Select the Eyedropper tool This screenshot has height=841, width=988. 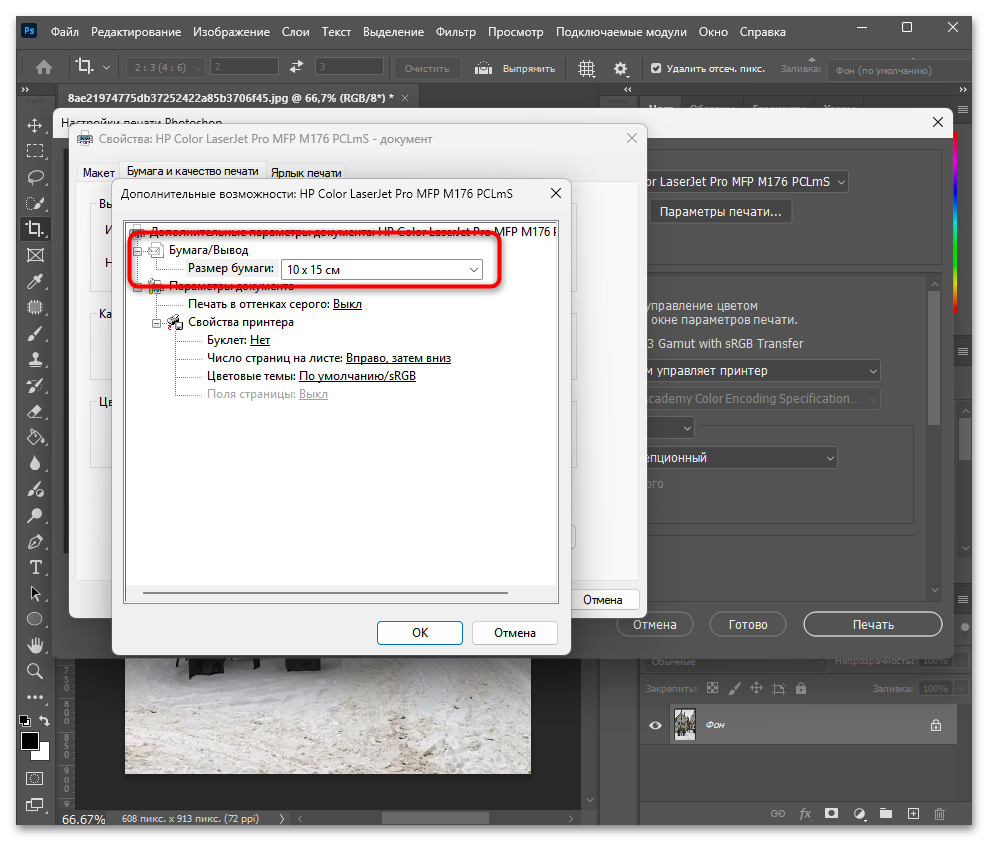tap(35, 281)
